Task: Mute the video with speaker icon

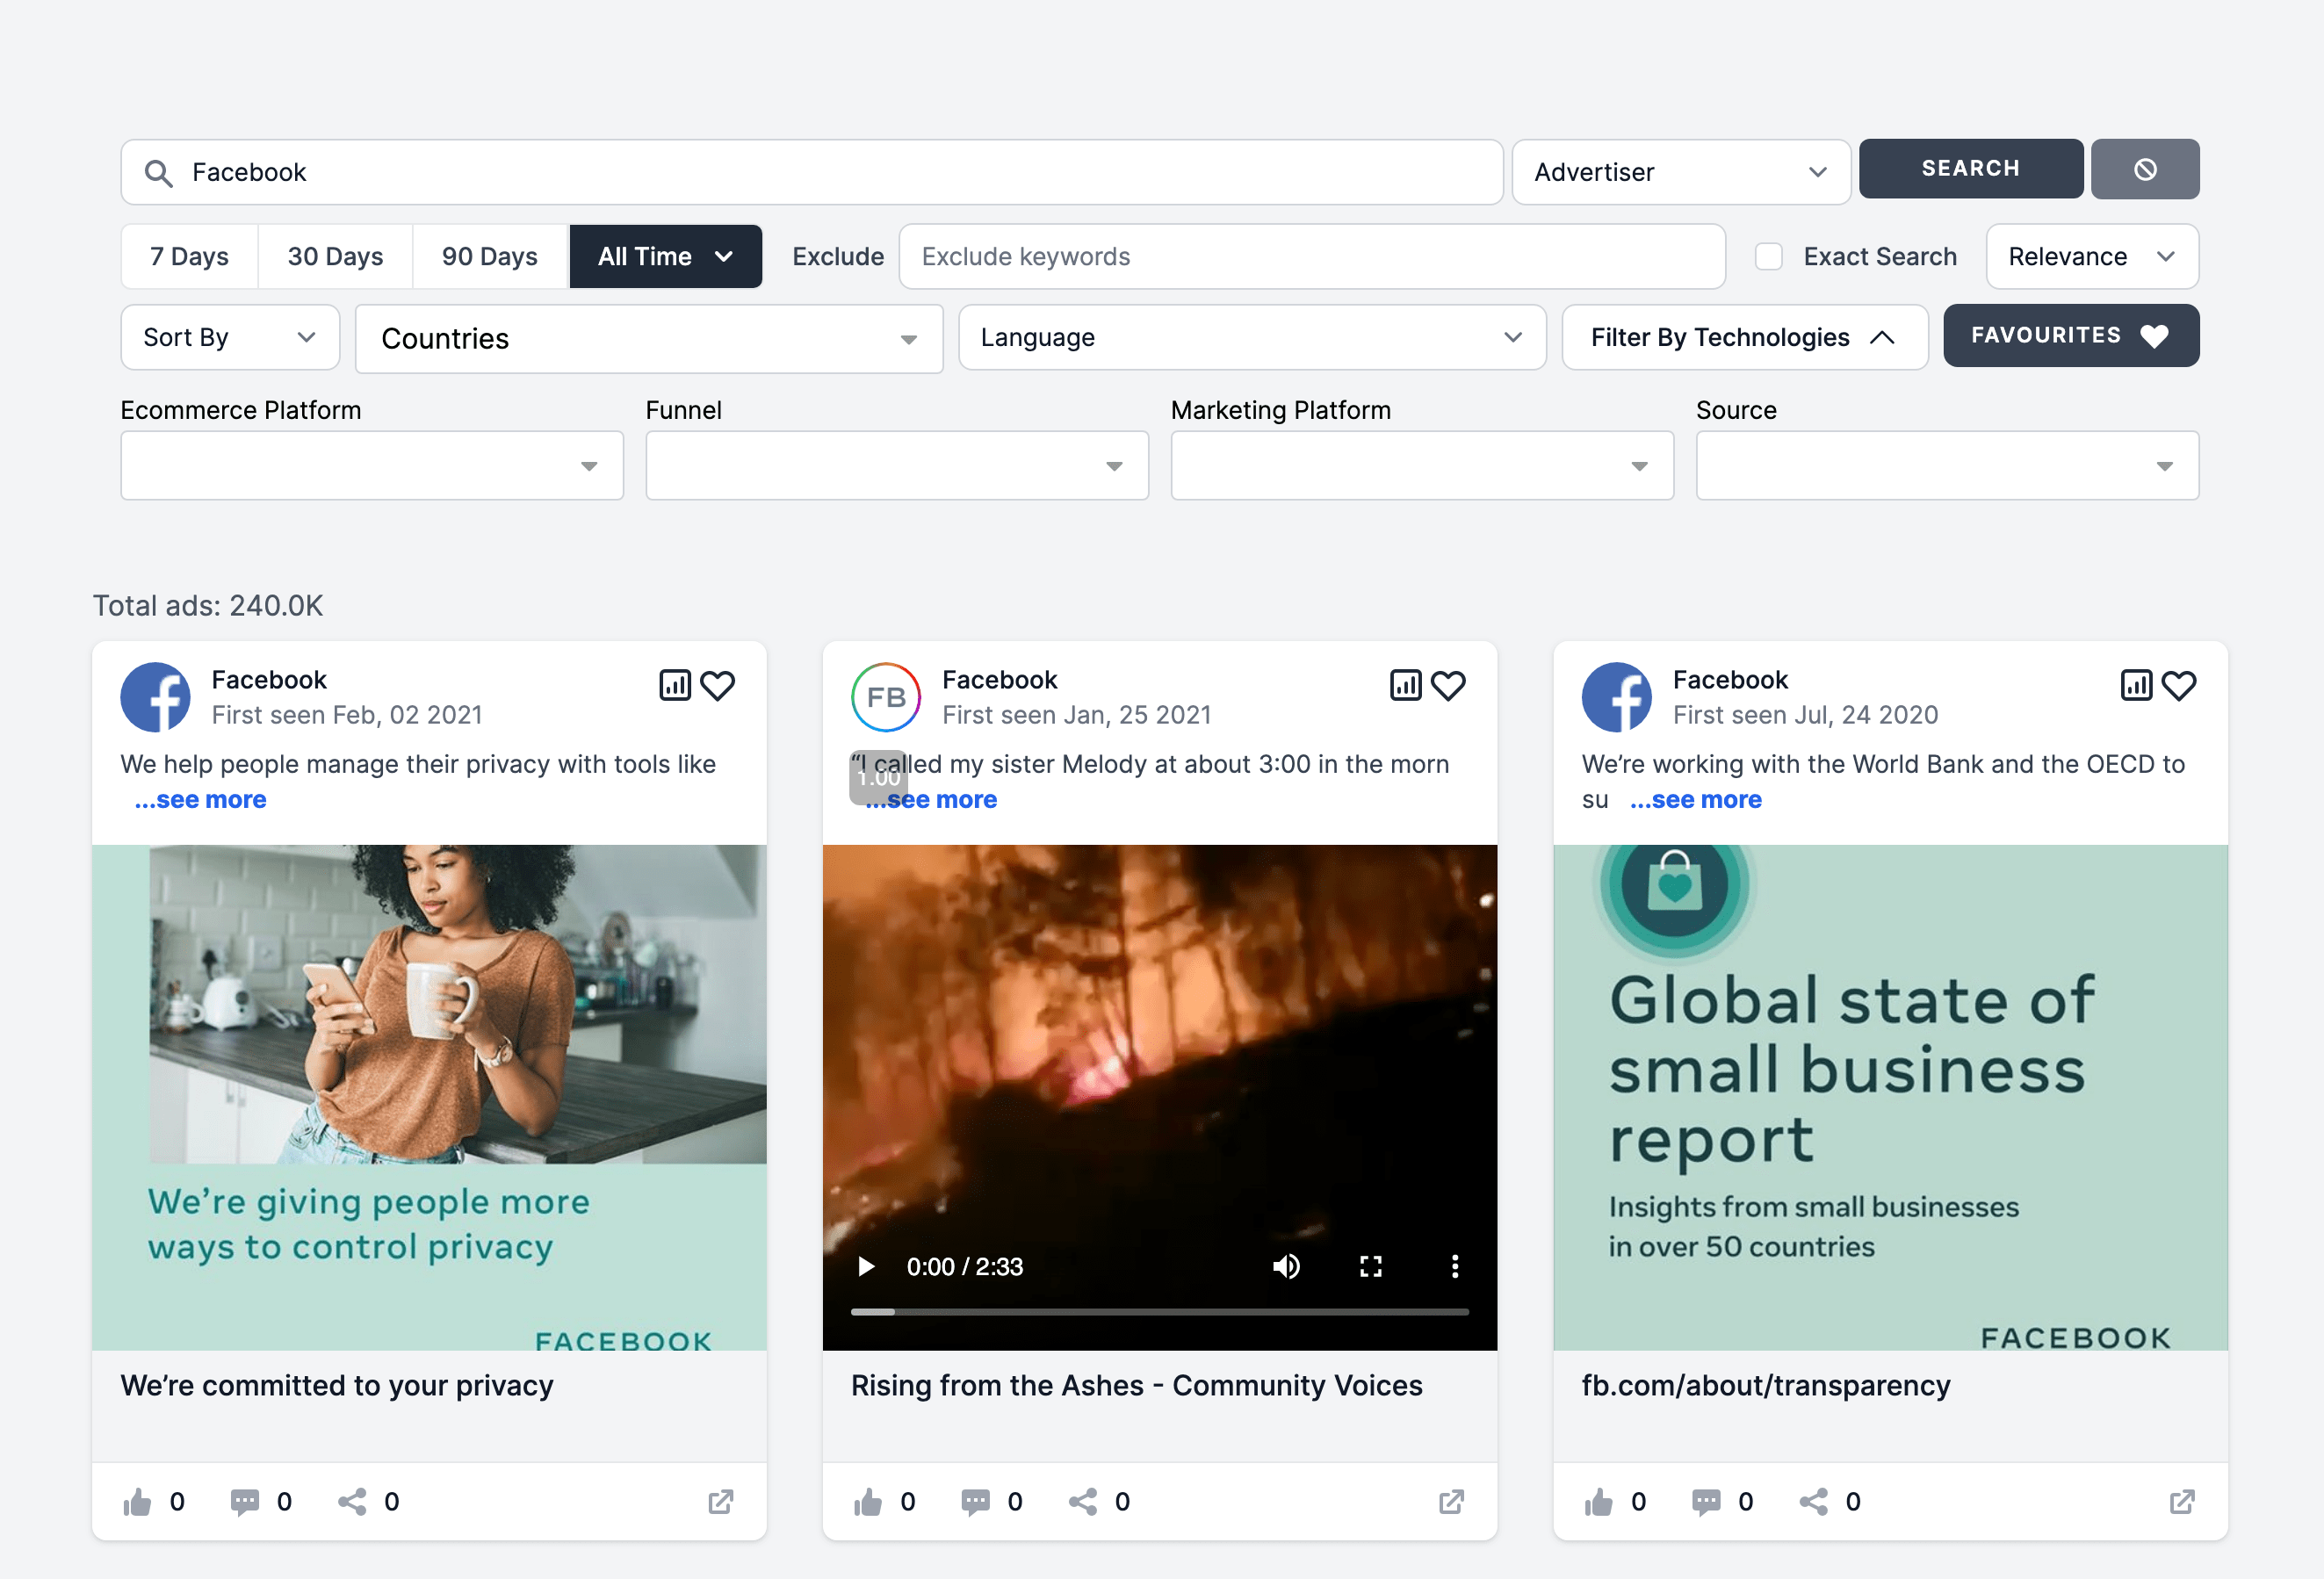Action: (1286, 1266)
